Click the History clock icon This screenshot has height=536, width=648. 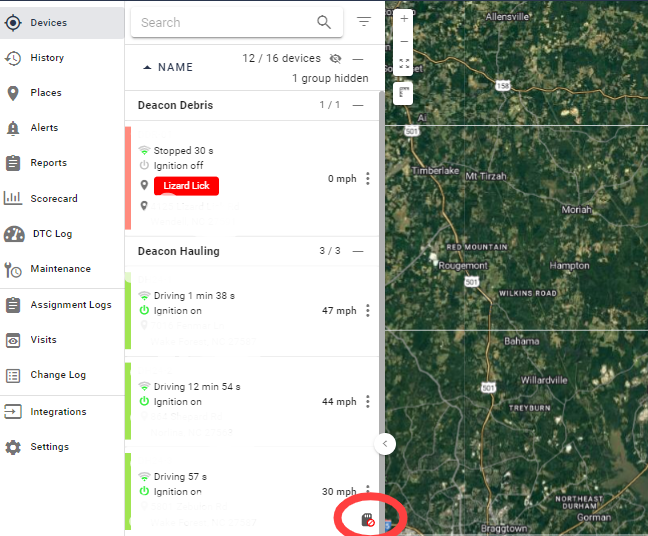[13, 58]
